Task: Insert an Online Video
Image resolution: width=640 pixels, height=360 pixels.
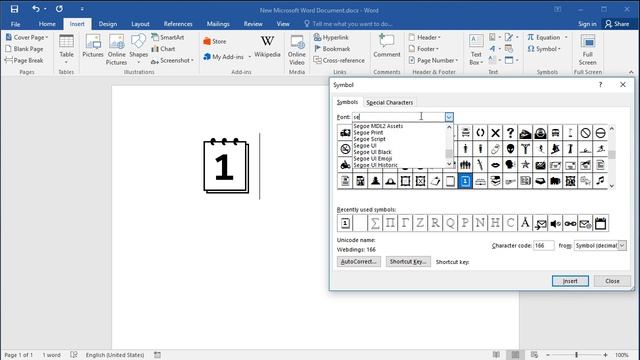Action: coord(297,49)
